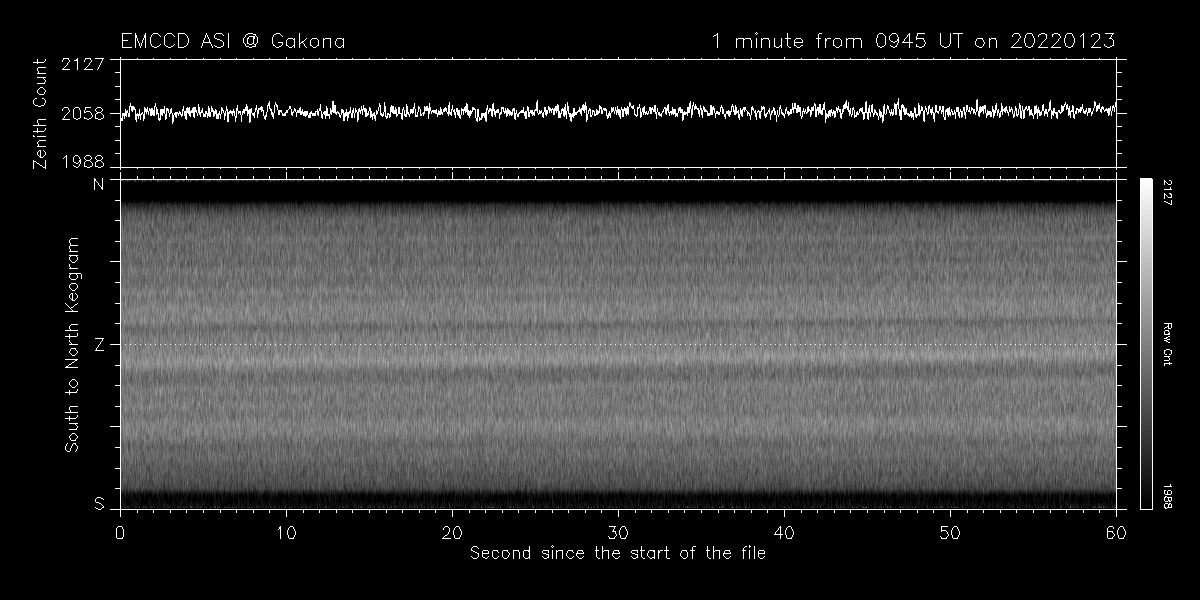
Task: Click the 1988 label below the color bar
Action: (x=1167, y=496)
